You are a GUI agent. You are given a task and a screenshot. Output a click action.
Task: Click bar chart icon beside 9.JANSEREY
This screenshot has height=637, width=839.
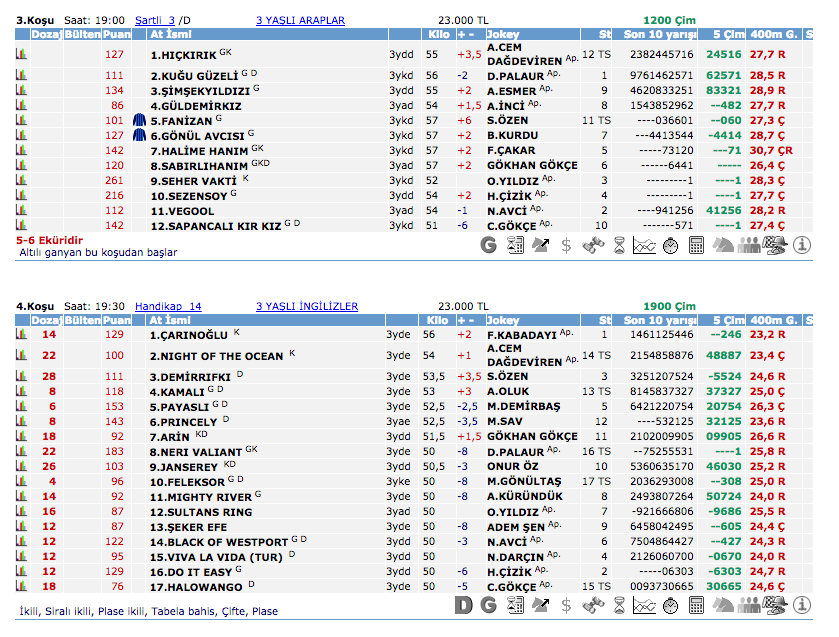tap(21, 466)
